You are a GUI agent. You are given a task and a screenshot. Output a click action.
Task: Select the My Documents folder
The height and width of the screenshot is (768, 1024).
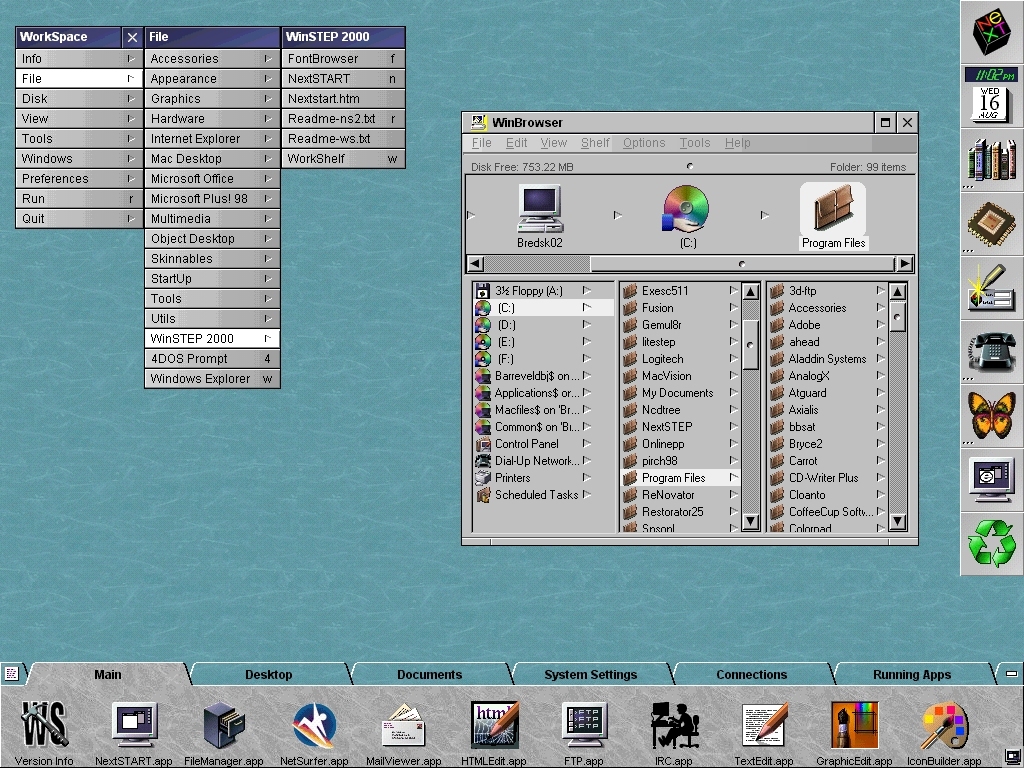[x=680, y=392]
